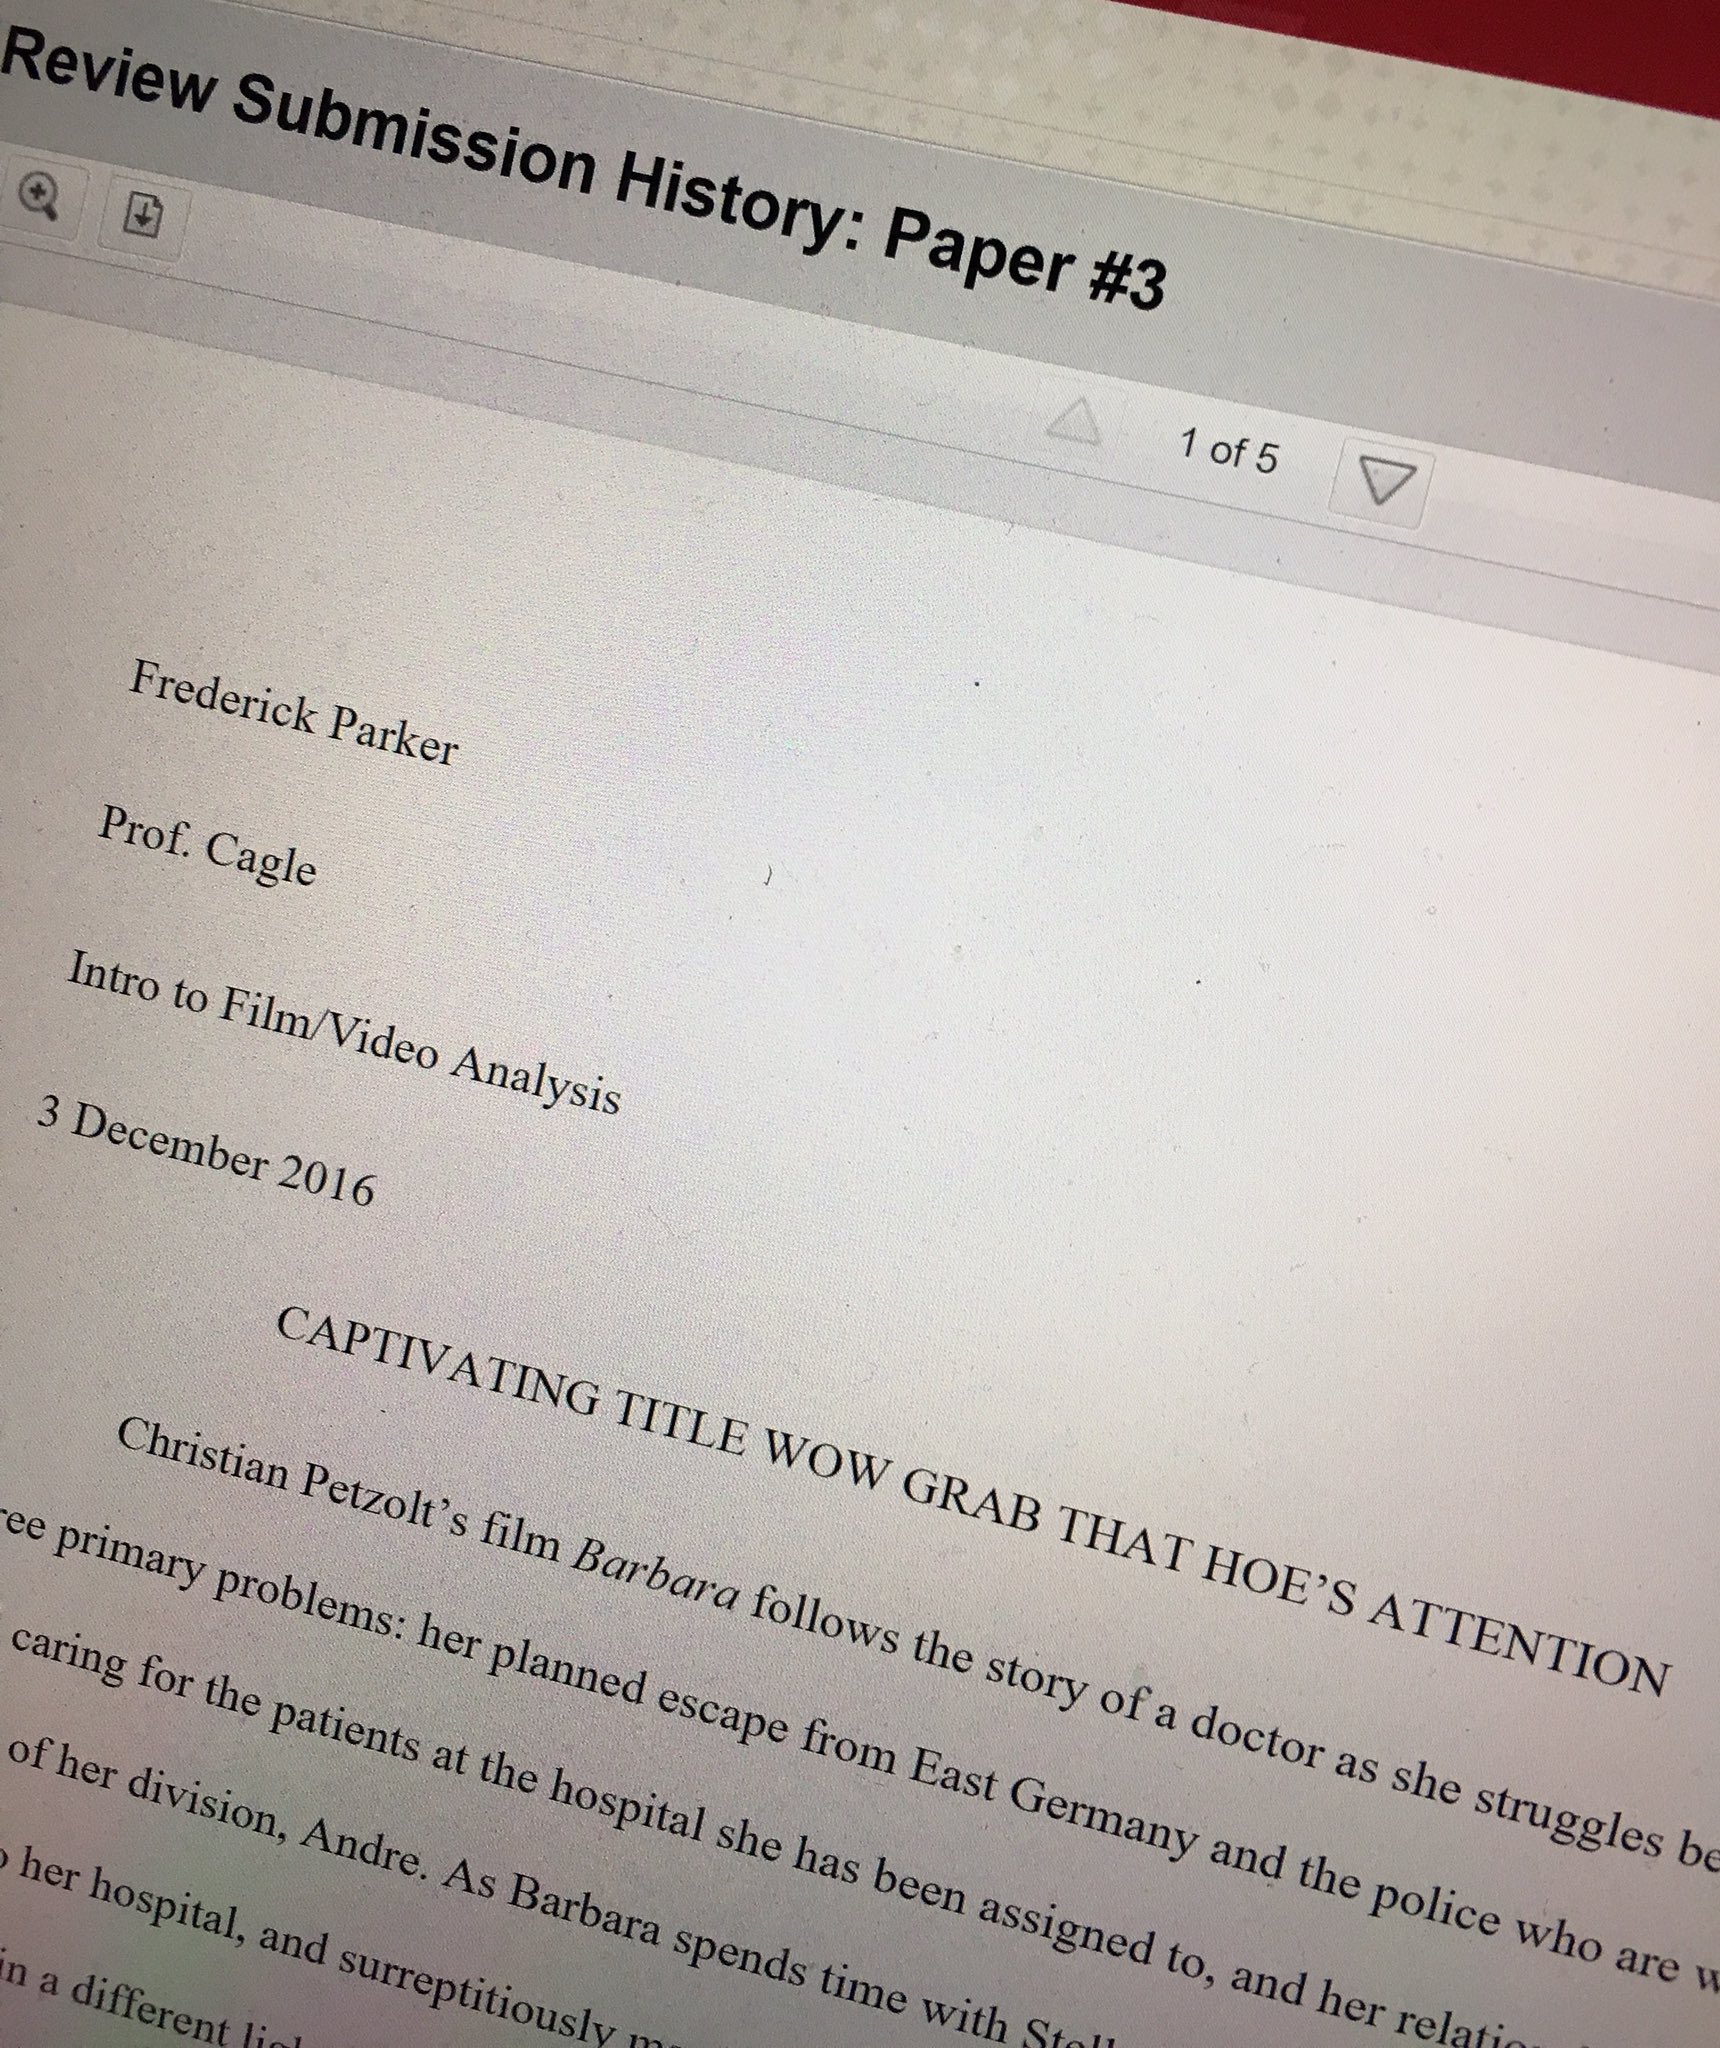Click the date "3 December 2016"
This screenshot has width=1720, height=2048.
[x=205, y=1153]
